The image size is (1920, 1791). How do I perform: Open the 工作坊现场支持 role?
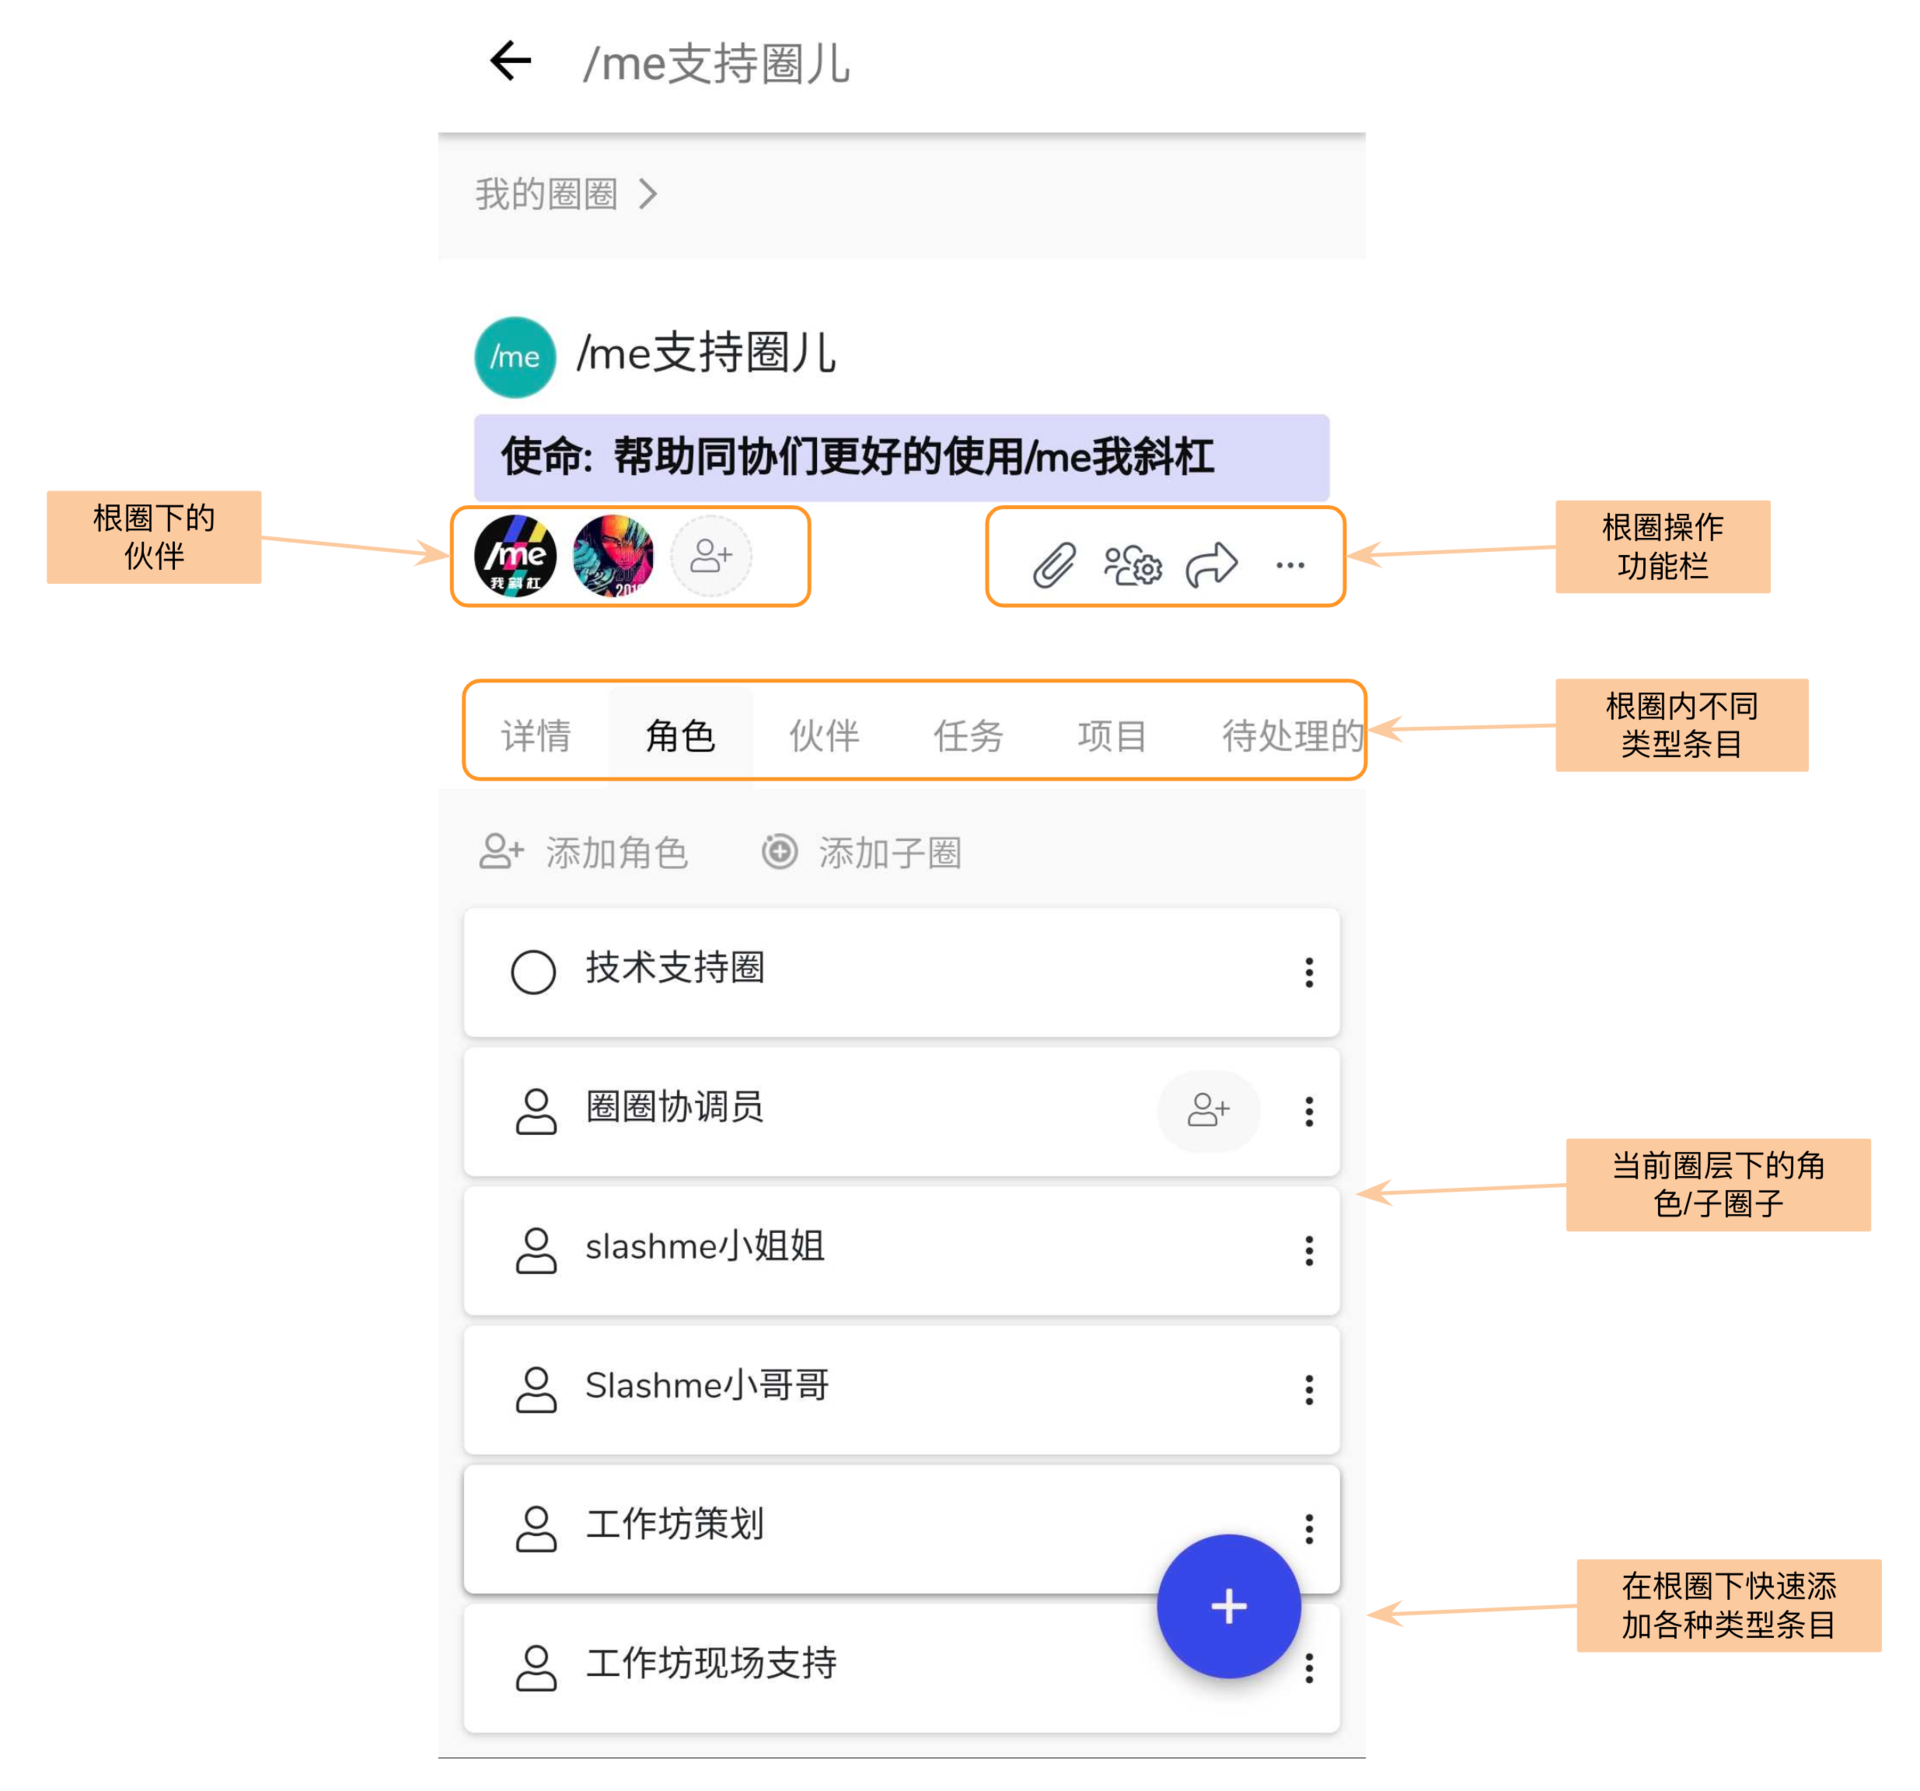(x=901, y=1668)
